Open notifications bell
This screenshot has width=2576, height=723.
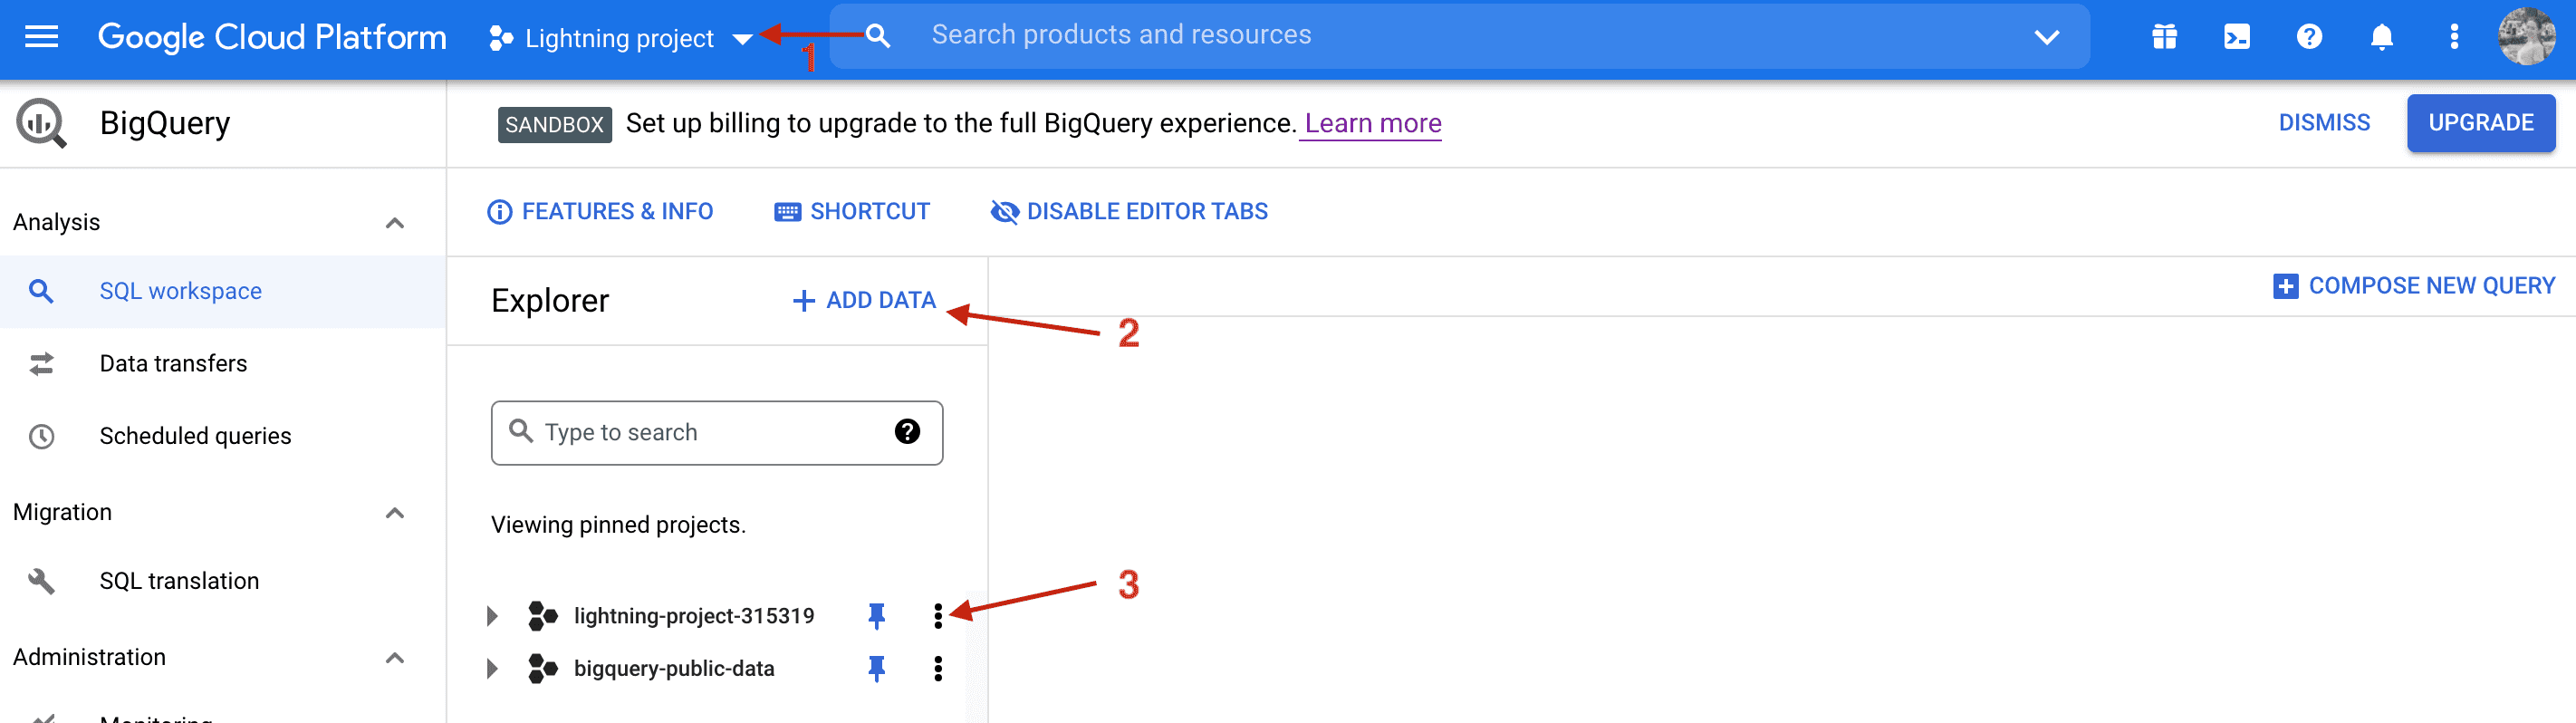click(x=2381, y=37)
